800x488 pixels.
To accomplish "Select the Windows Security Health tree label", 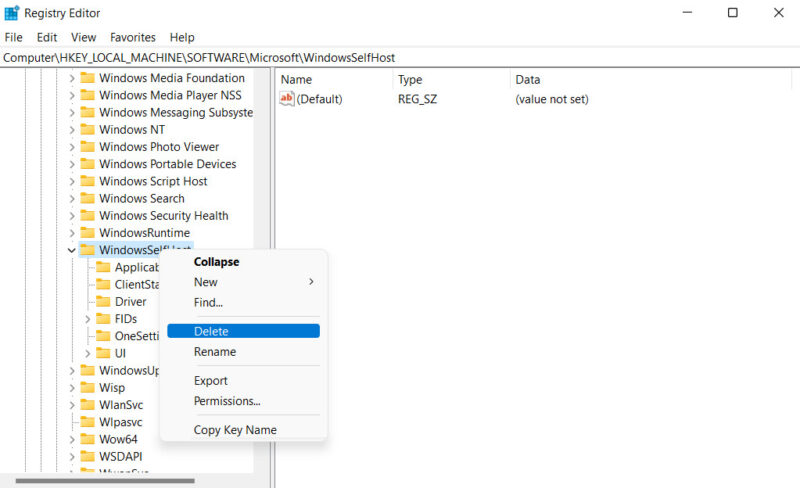I will tap(164, 215).
